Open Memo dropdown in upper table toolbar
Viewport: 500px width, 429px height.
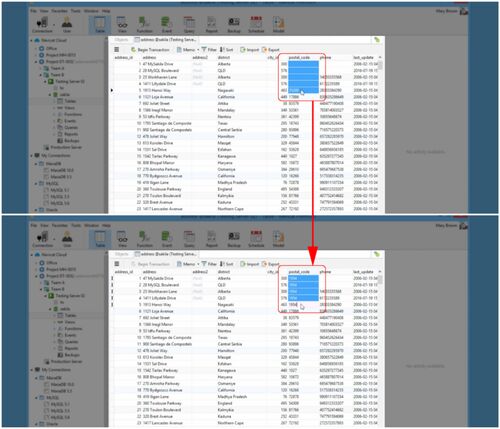[x=188, y=50]
